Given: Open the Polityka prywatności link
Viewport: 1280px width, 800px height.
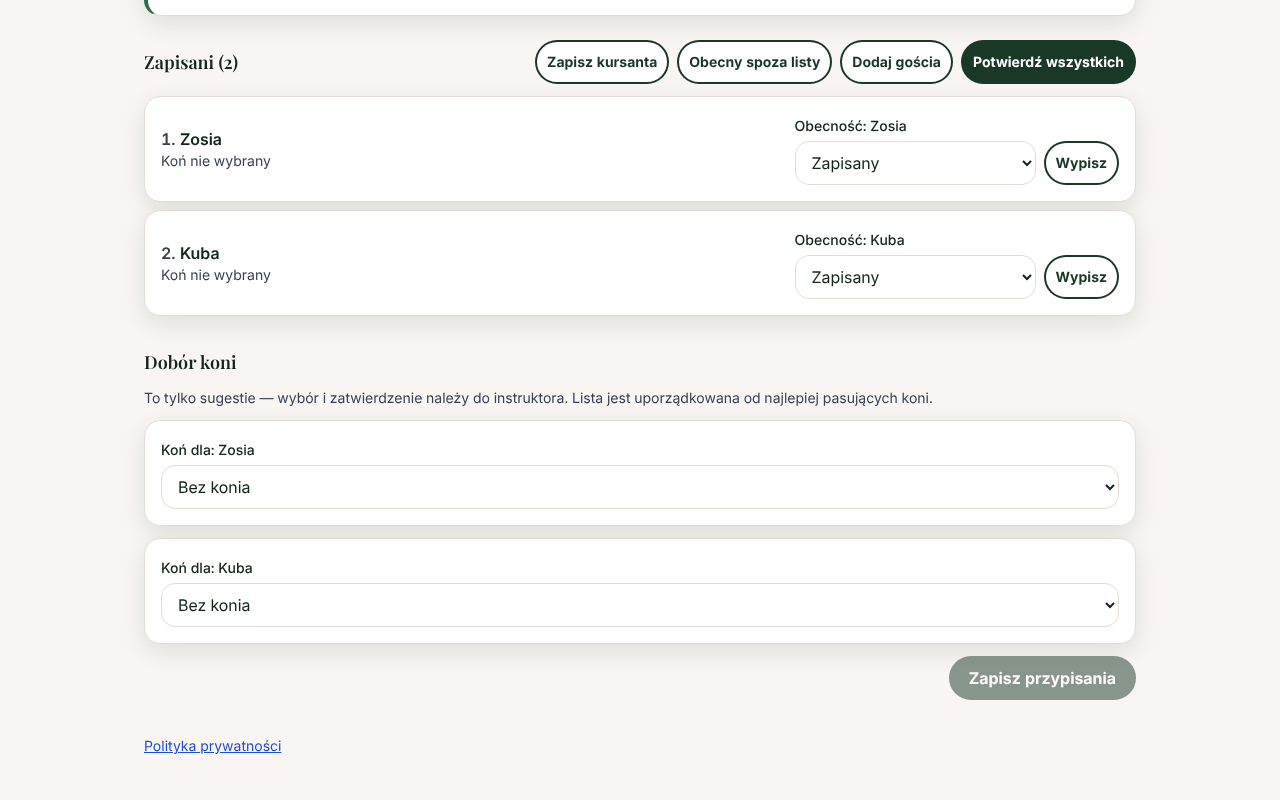Looking at the screenshot, I should (x=213, y=746).
